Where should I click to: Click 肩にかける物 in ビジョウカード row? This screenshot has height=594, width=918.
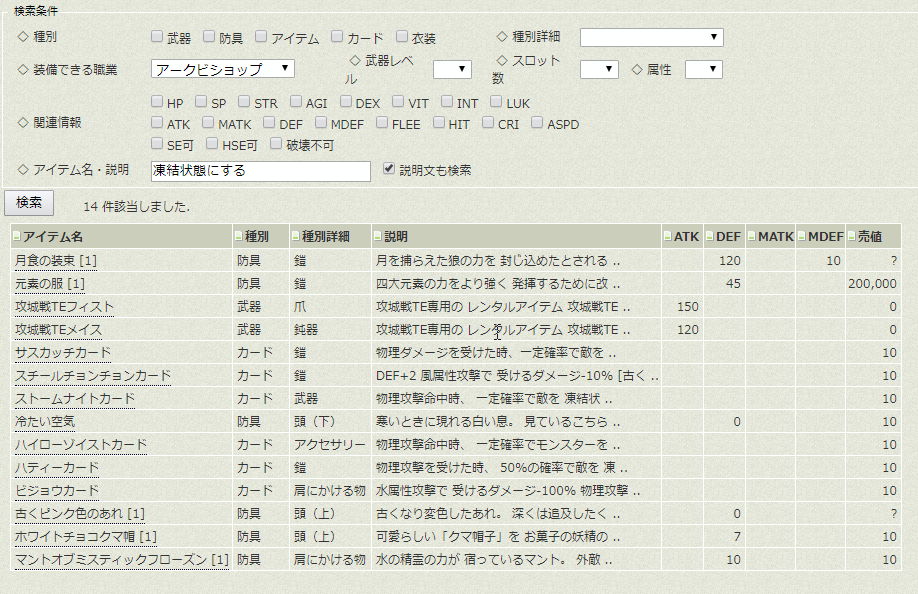point(330,490)
